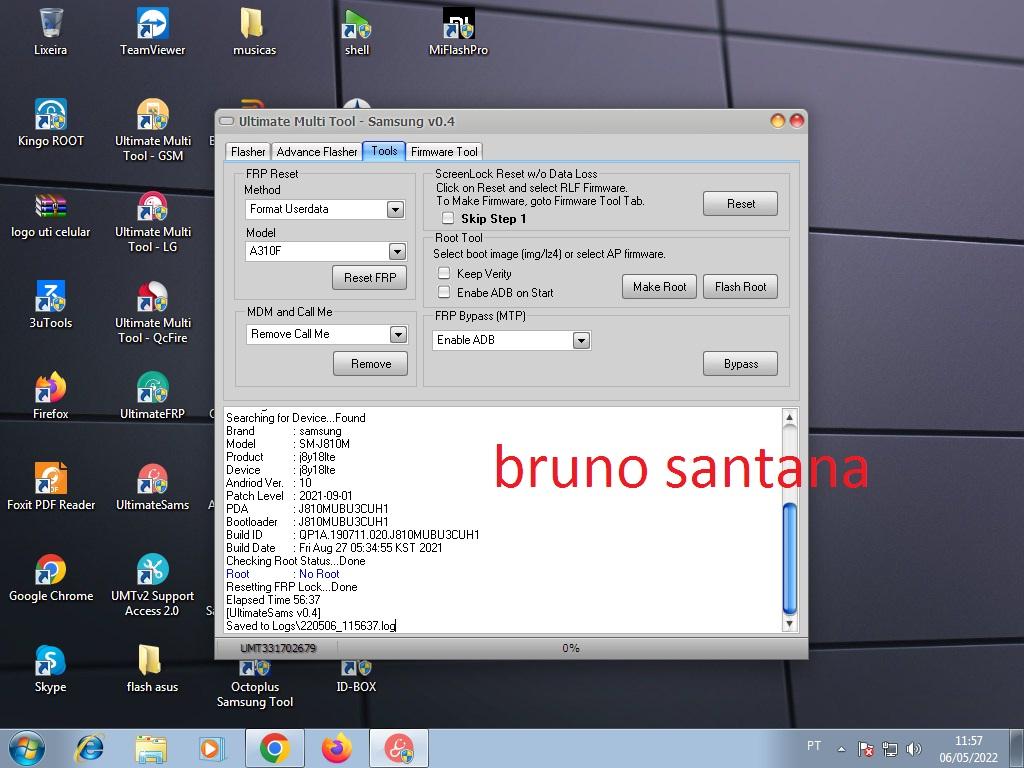
Task: Open the musicas folder
Action: coord(254,31)
